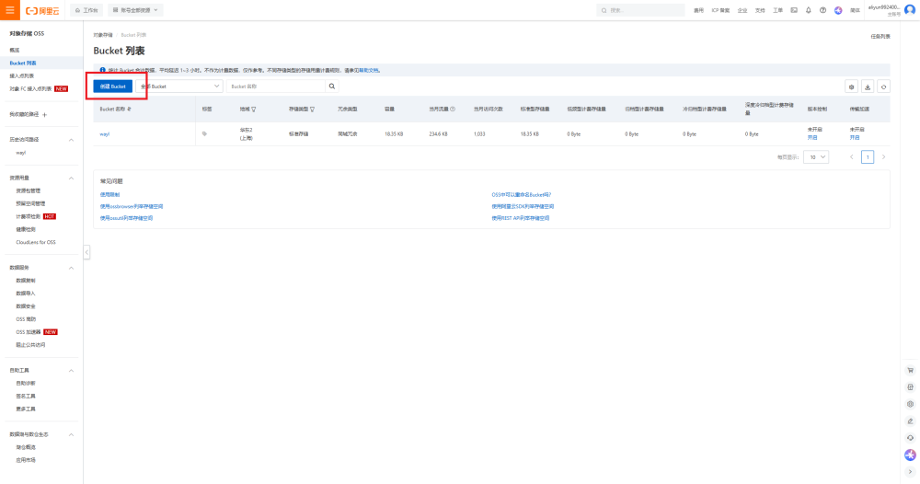920x484 pixels.
Task: Open the orange hamburger main menu
Action: [9, 10]
